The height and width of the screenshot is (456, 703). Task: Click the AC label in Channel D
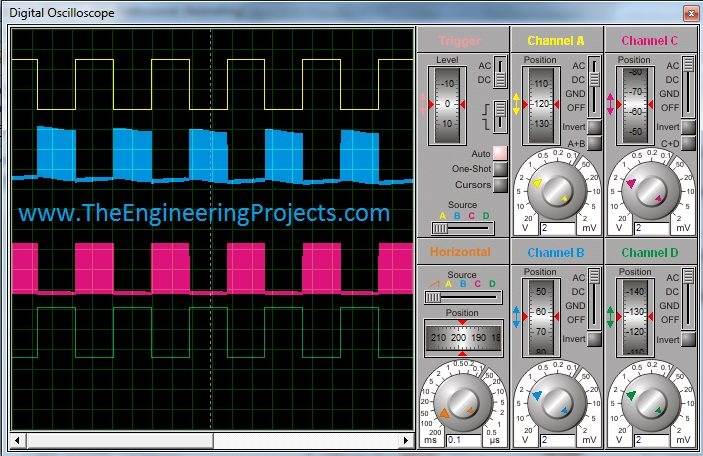pyautogui.click(x=673, y=278)
